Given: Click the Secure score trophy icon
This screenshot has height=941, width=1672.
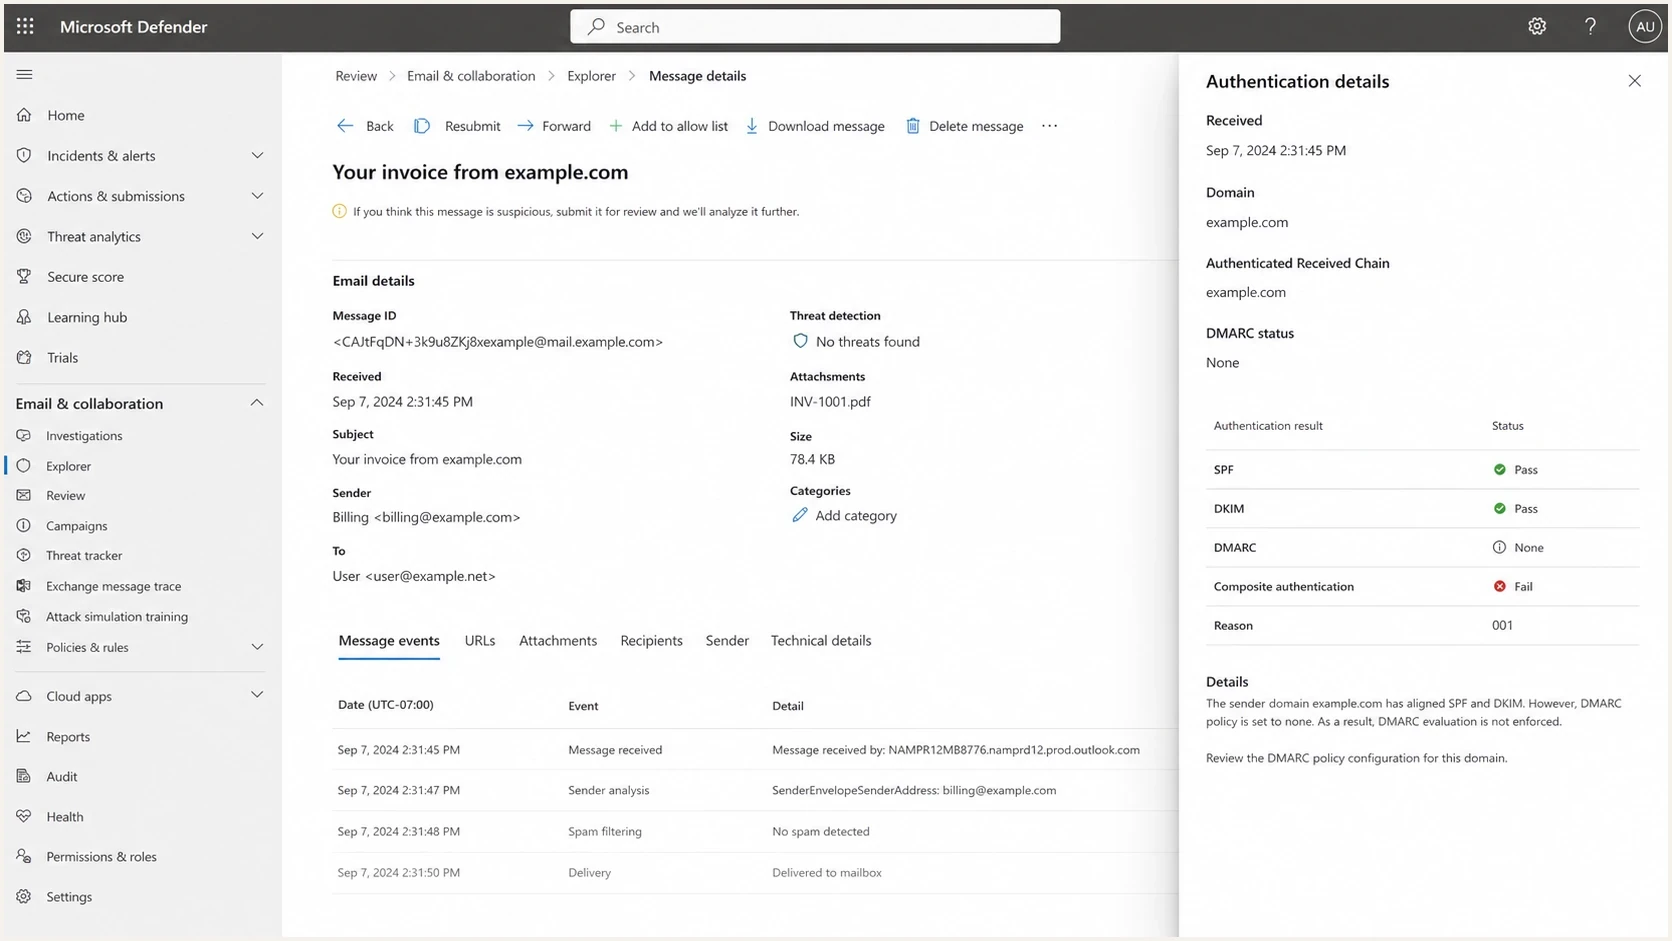Looking at the screenshot, I should coord(24,276).
